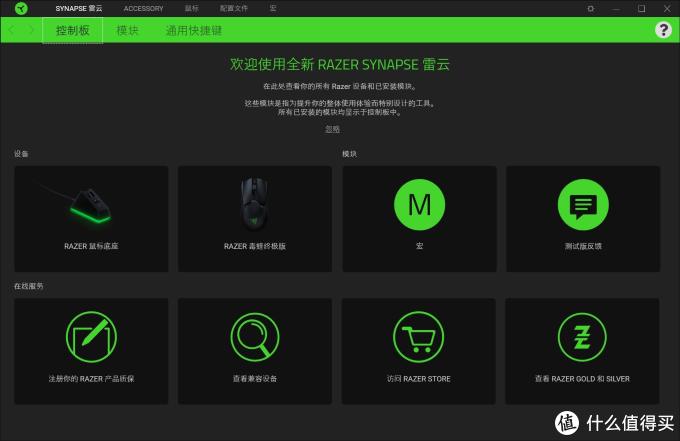The width and height of the screenshot is (680, 441).
Task: Click the 访问 RAZER STORE label
Action: pos(418,379)
